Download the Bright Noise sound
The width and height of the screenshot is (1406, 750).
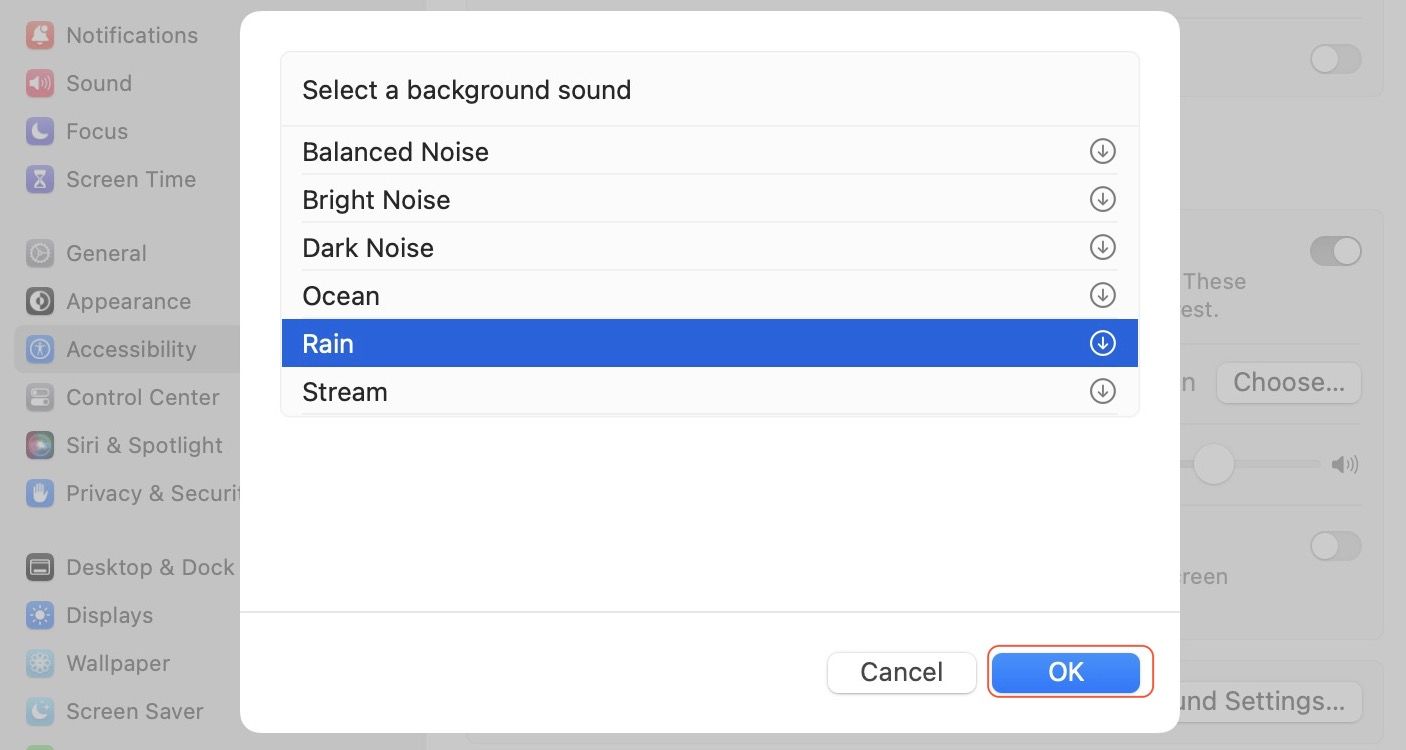click(1102, 199)
